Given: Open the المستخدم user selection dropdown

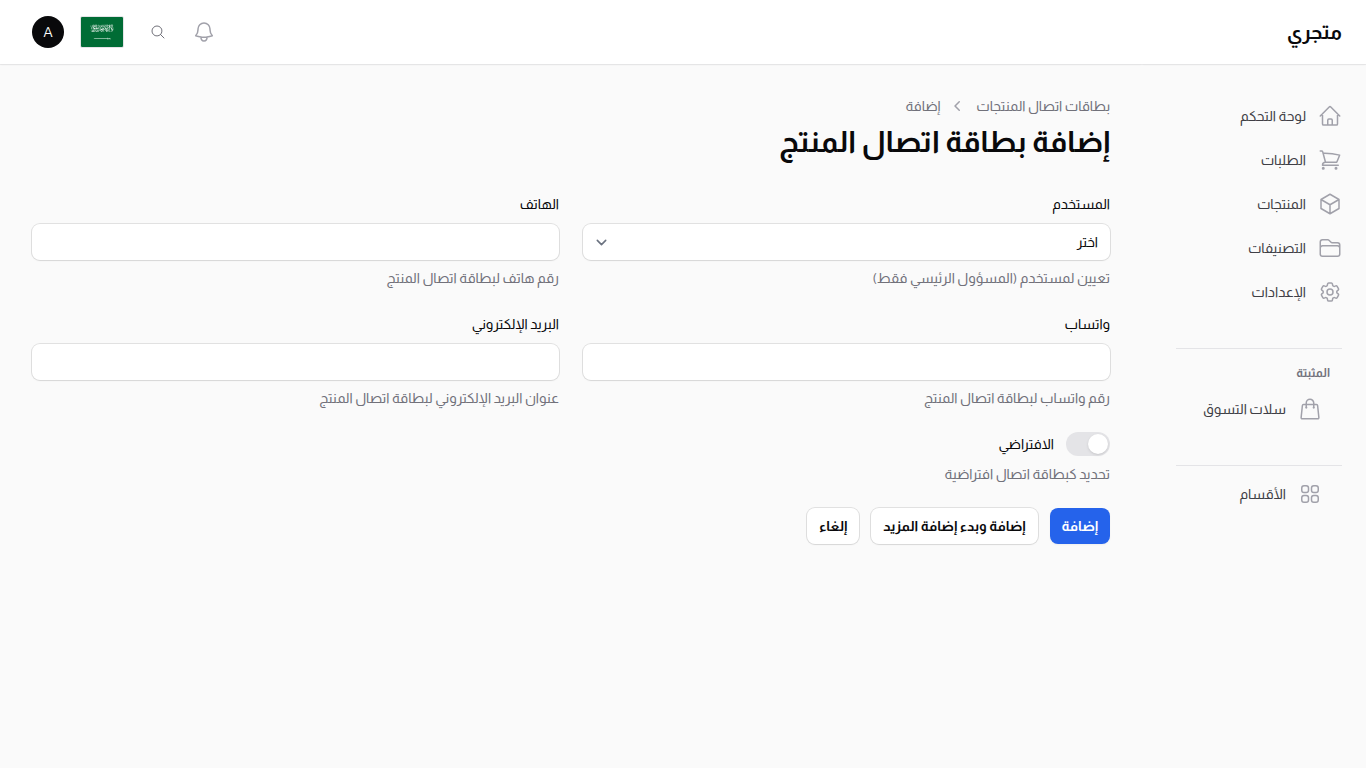Looking at the screenshot, I should tap(846, 242).
